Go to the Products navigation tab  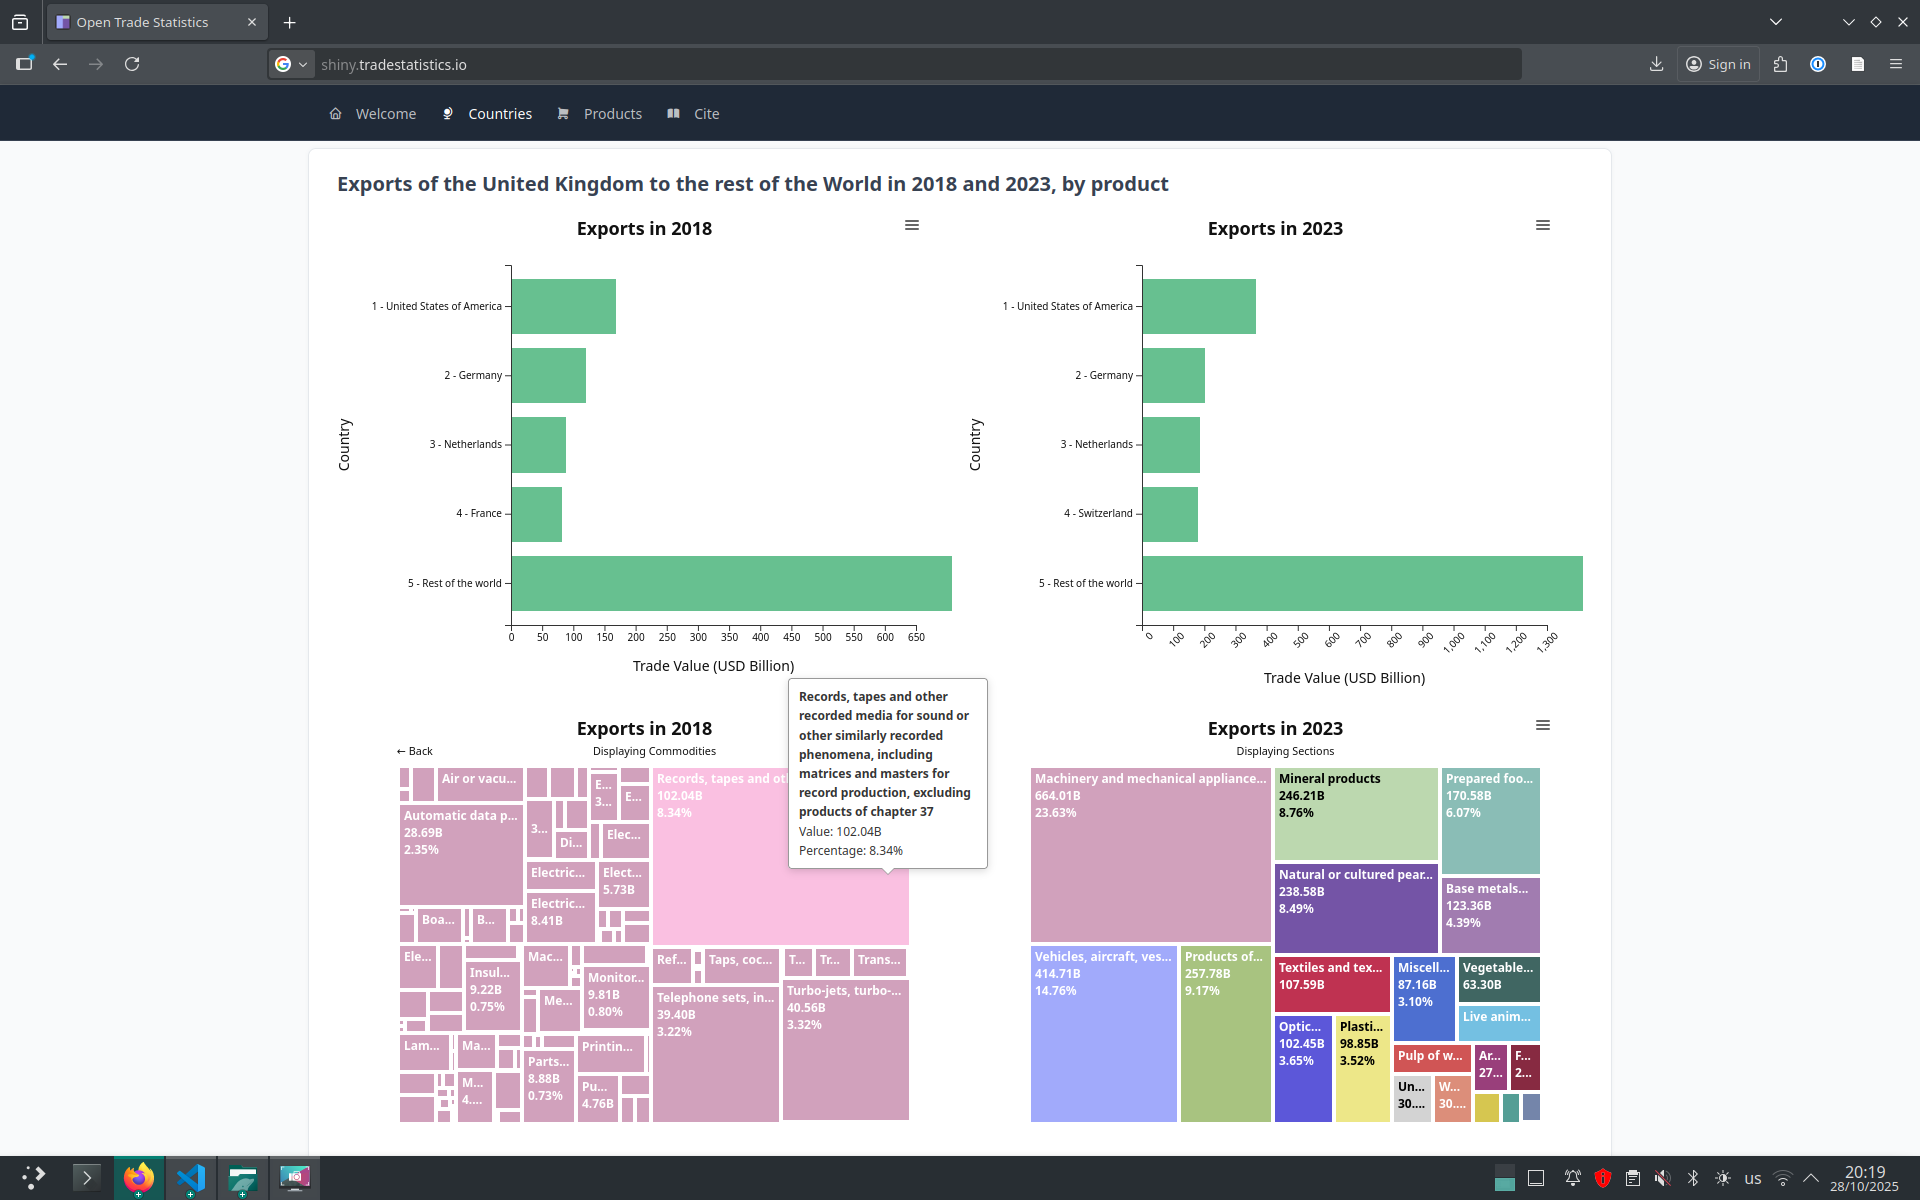tap(612, 114)
